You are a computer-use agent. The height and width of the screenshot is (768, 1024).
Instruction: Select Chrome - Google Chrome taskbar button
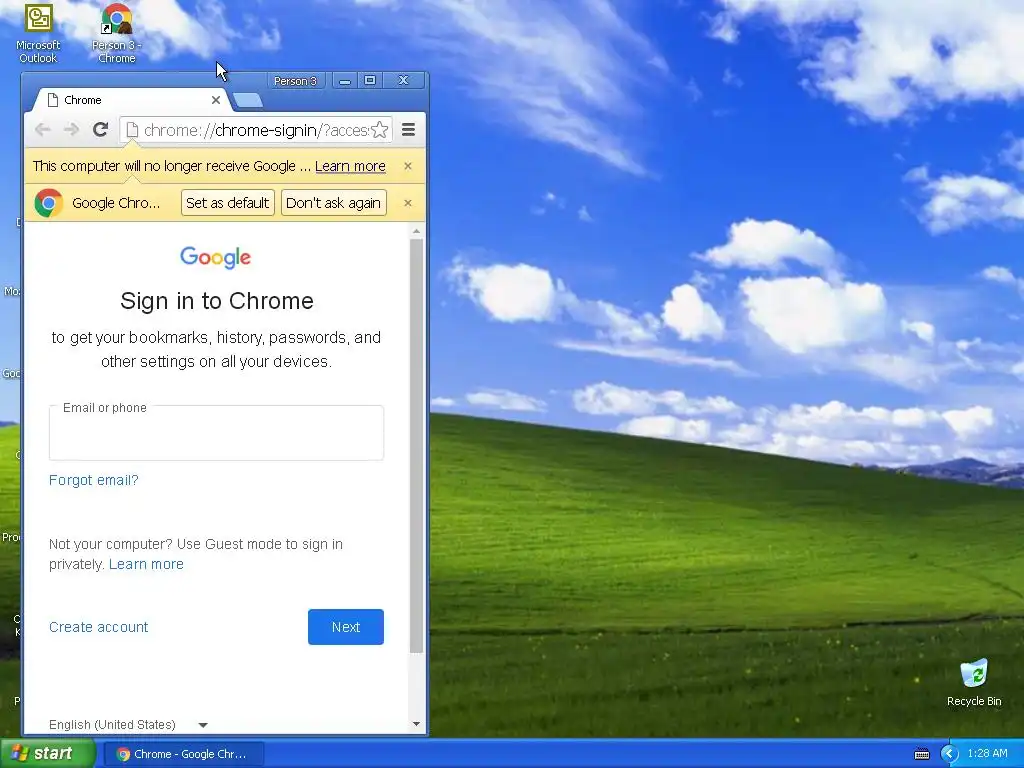pos(184,754)
